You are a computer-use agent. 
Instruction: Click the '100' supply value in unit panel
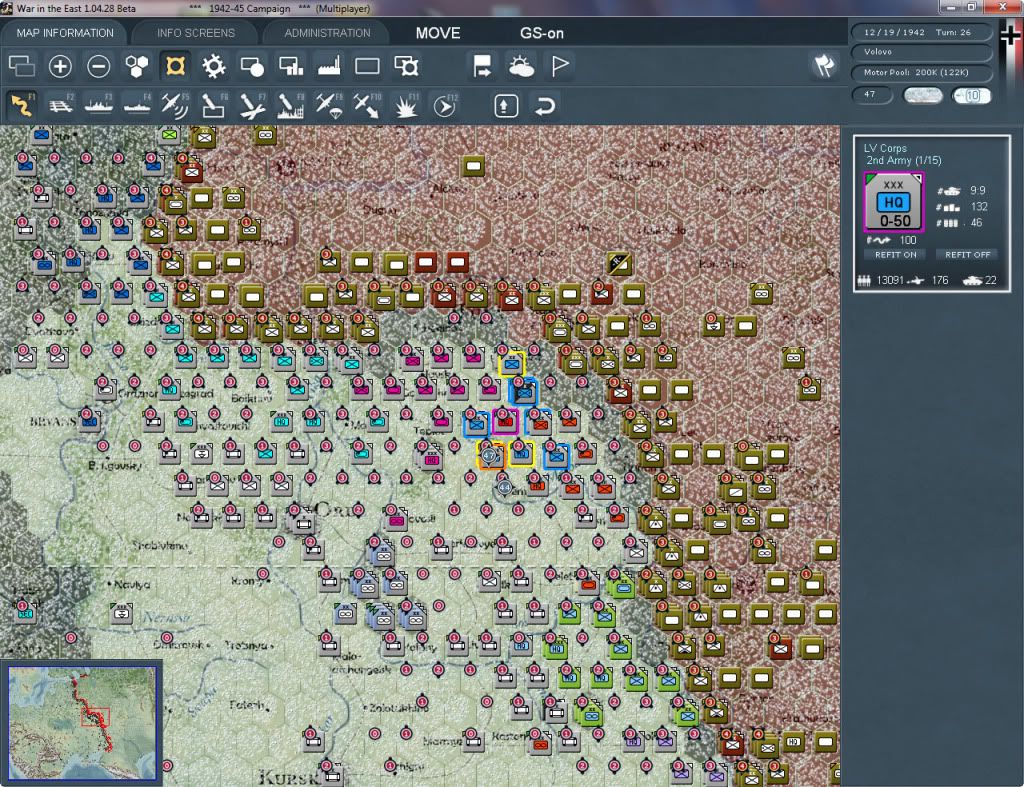click(x=908, y=240)
